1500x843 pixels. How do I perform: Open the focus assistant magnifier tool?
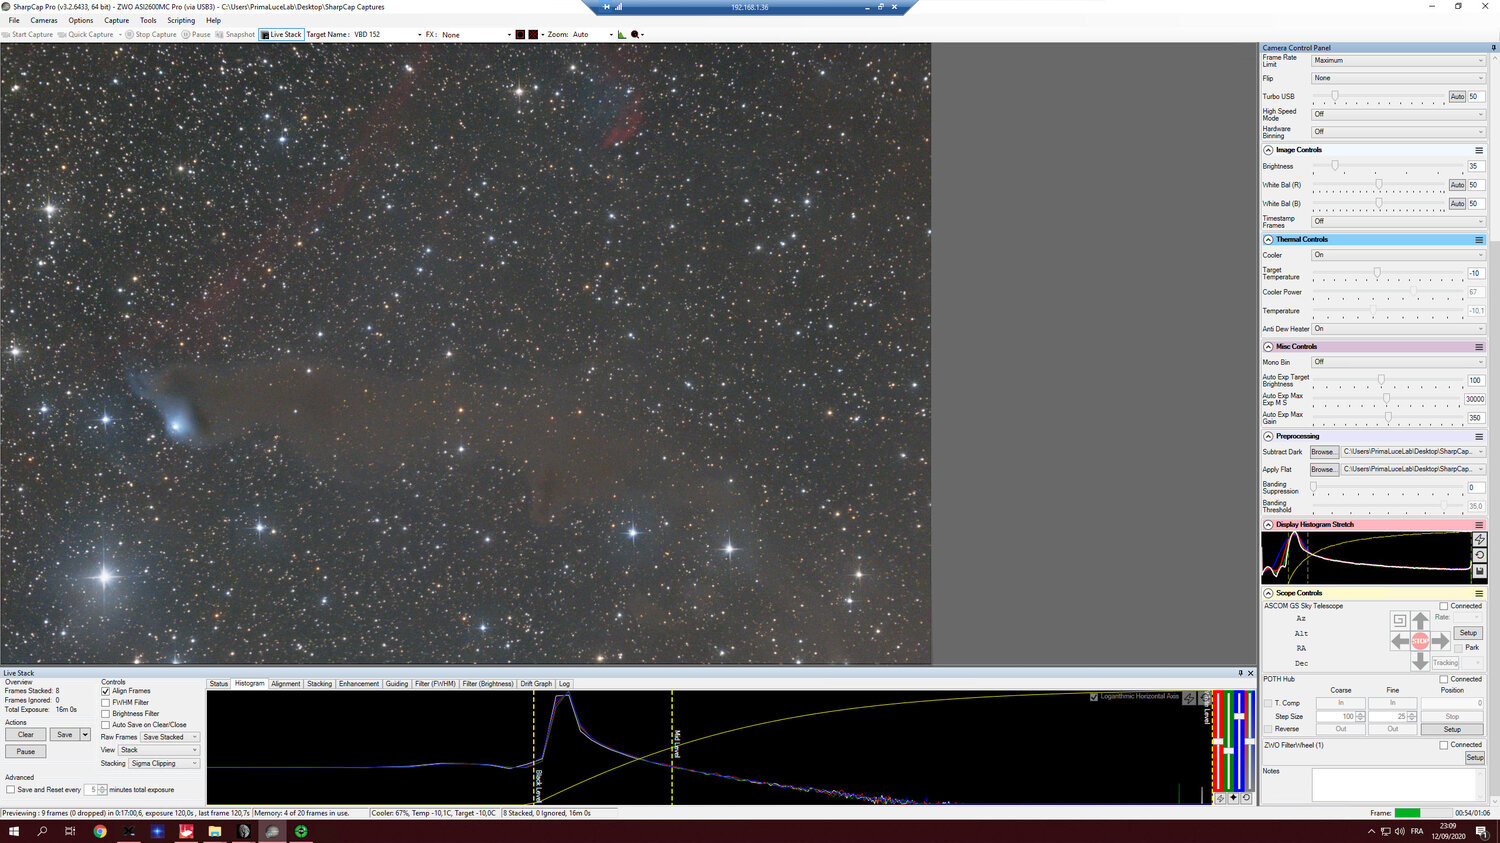point(635,34)
